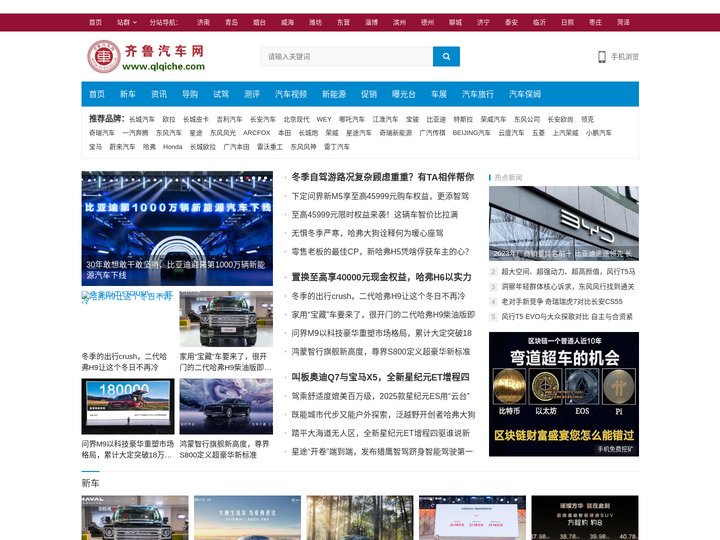Select the ARCFOX brand link
Image resolution: width=720 pixels, height=540 pixels.
(x=257, y=133)
